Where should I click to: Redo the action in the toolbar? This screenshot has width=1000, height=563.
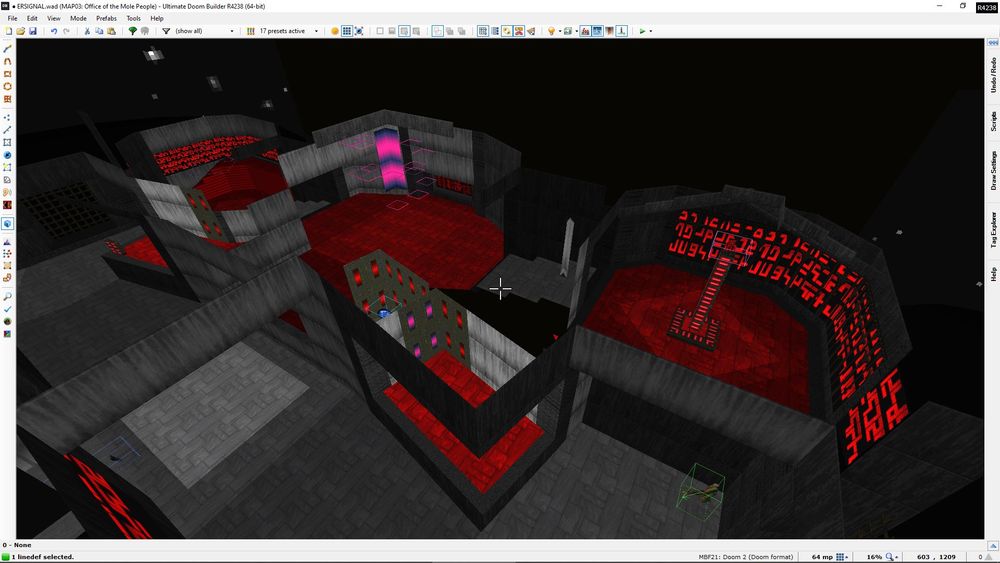tap(66, 31)
